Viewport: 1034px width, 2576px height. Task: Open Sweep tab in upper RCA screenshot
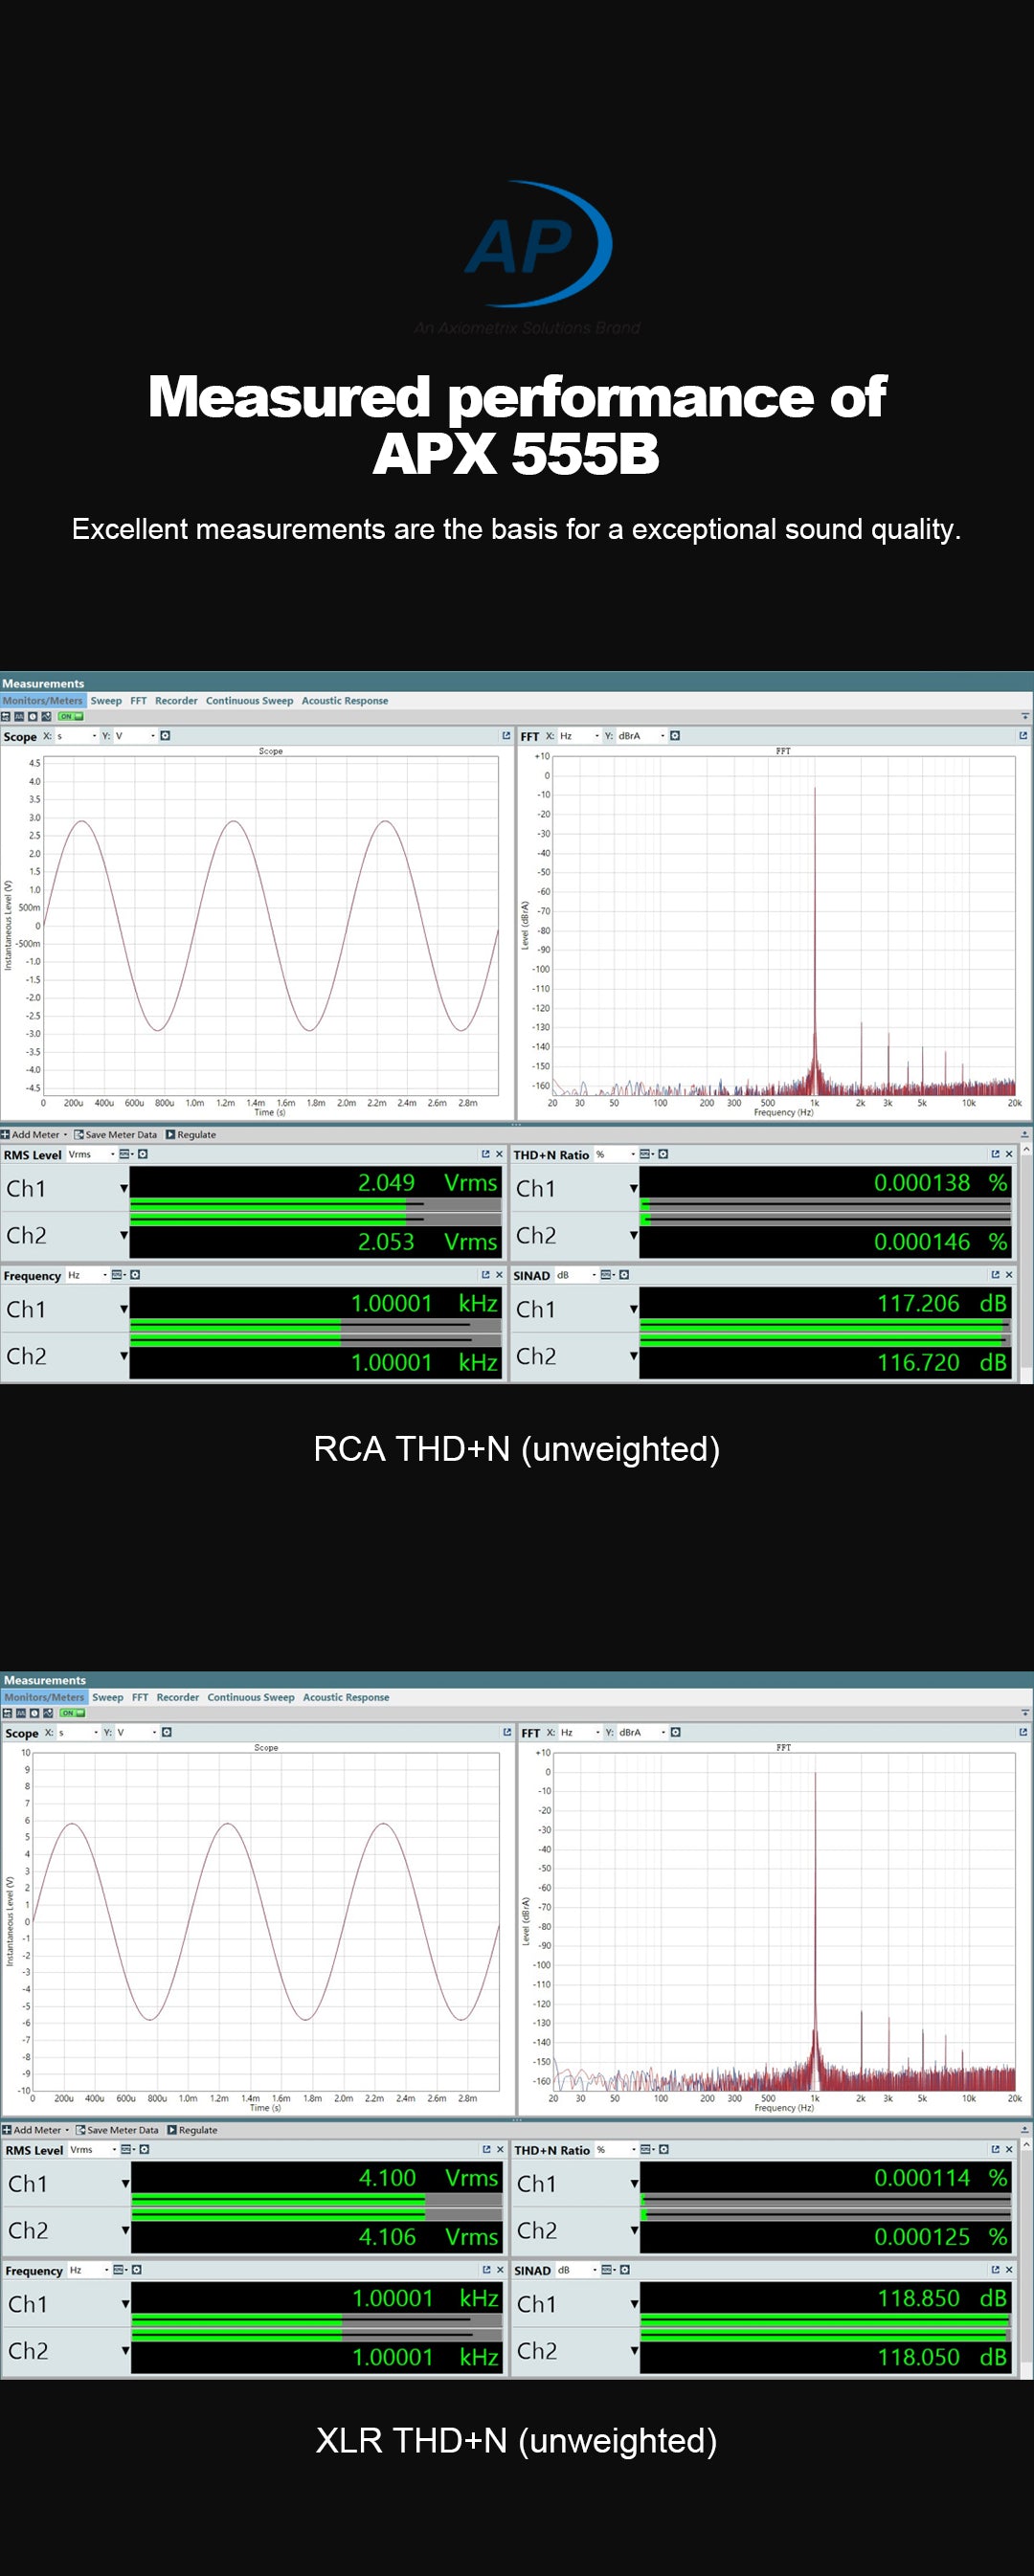[x=106, y=700]
